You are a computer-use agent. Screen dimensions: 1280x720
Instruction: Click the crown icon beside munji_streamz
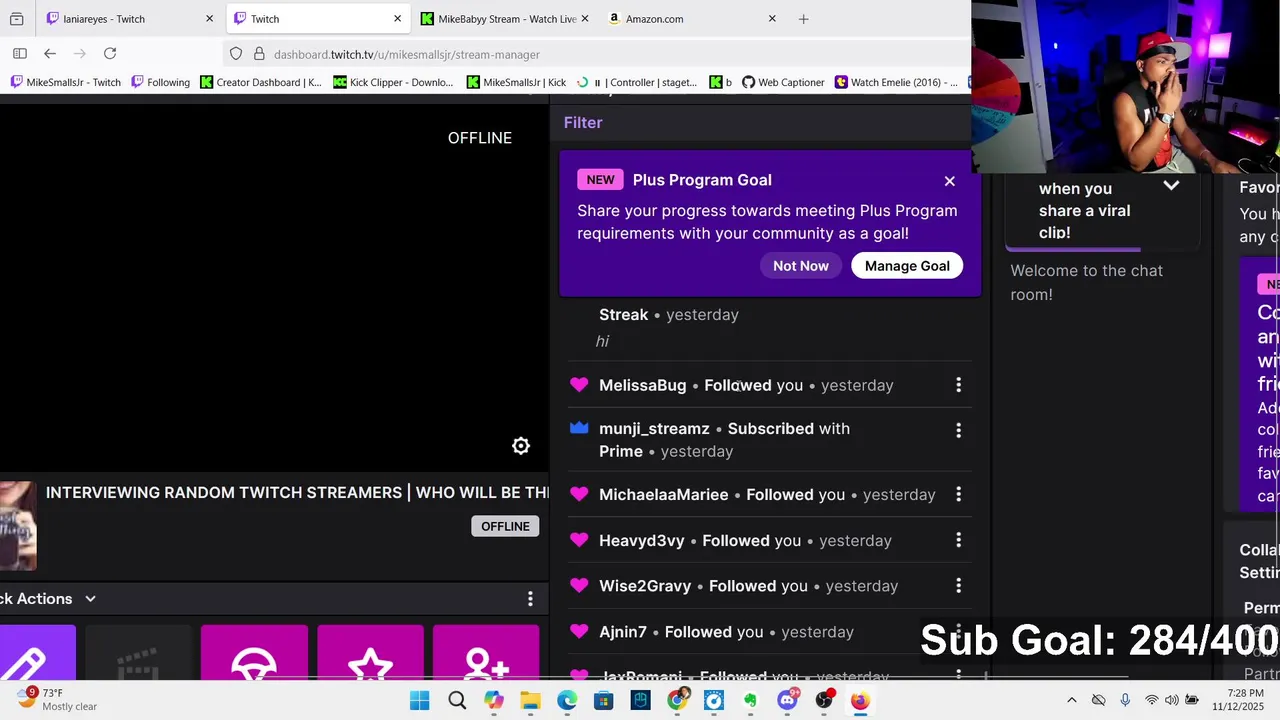coord(579,428)
